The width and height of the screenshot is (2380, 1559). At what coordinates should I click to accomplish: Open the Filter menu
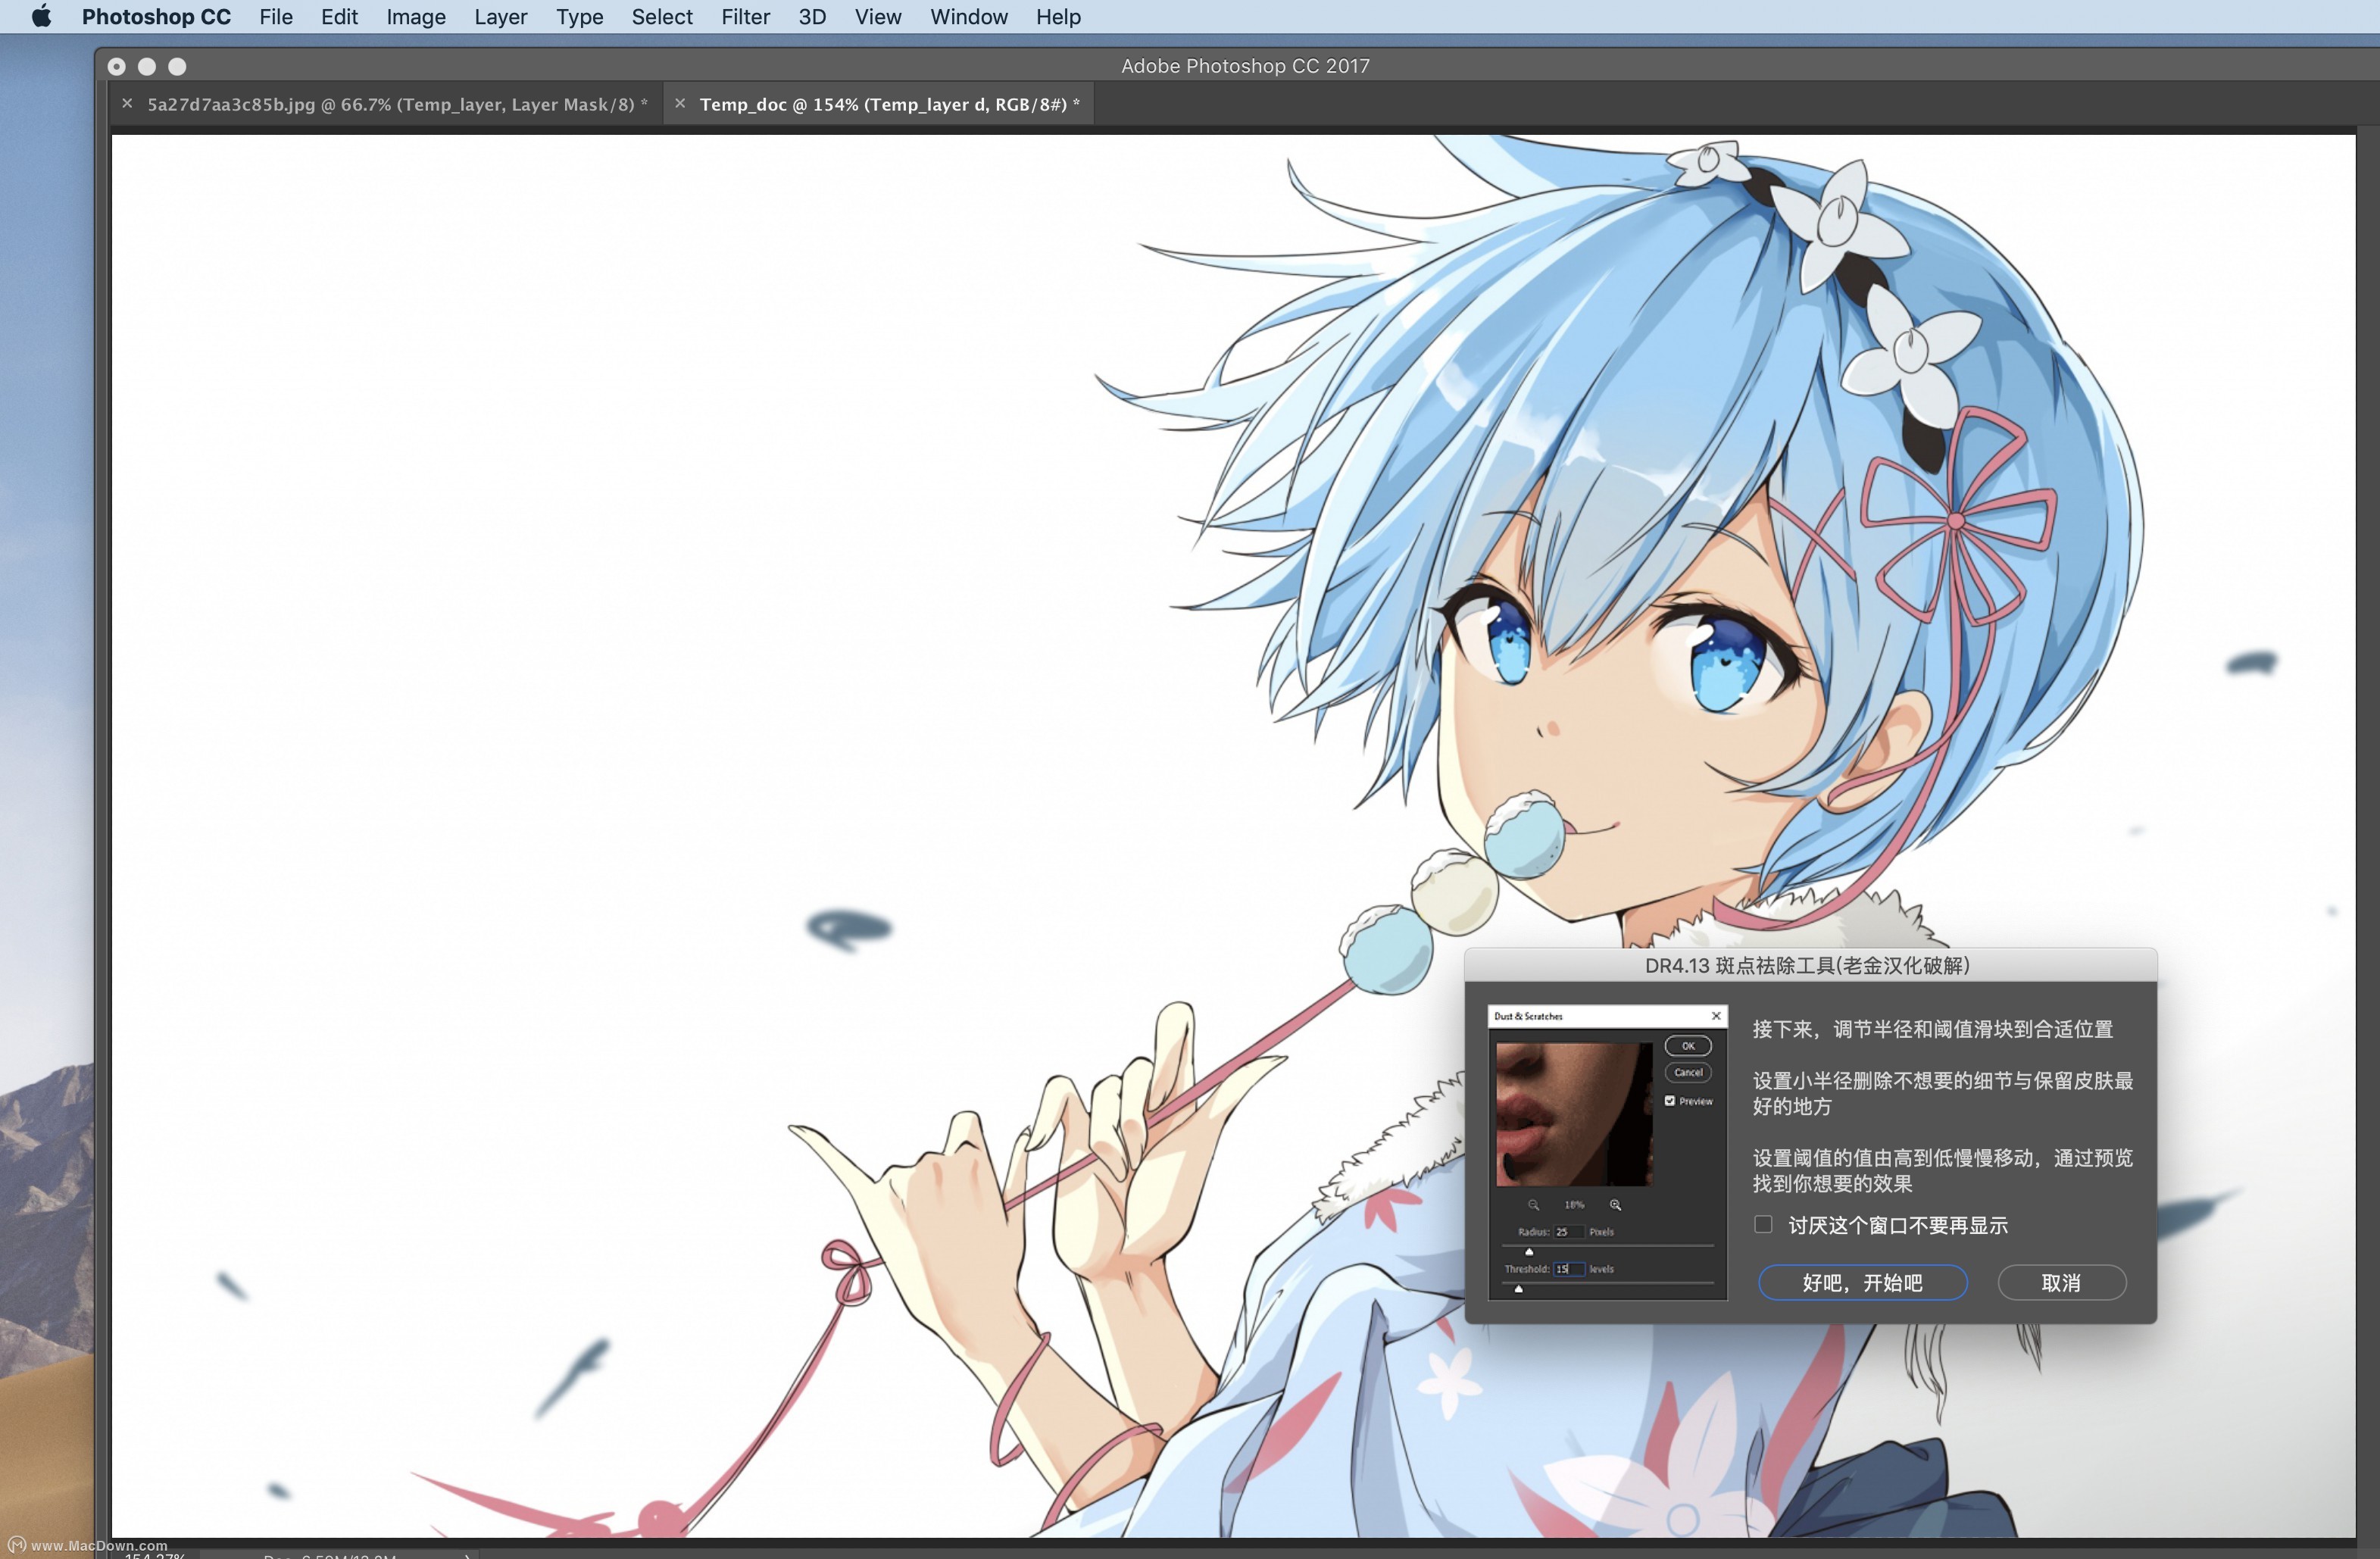coord(745,17)
